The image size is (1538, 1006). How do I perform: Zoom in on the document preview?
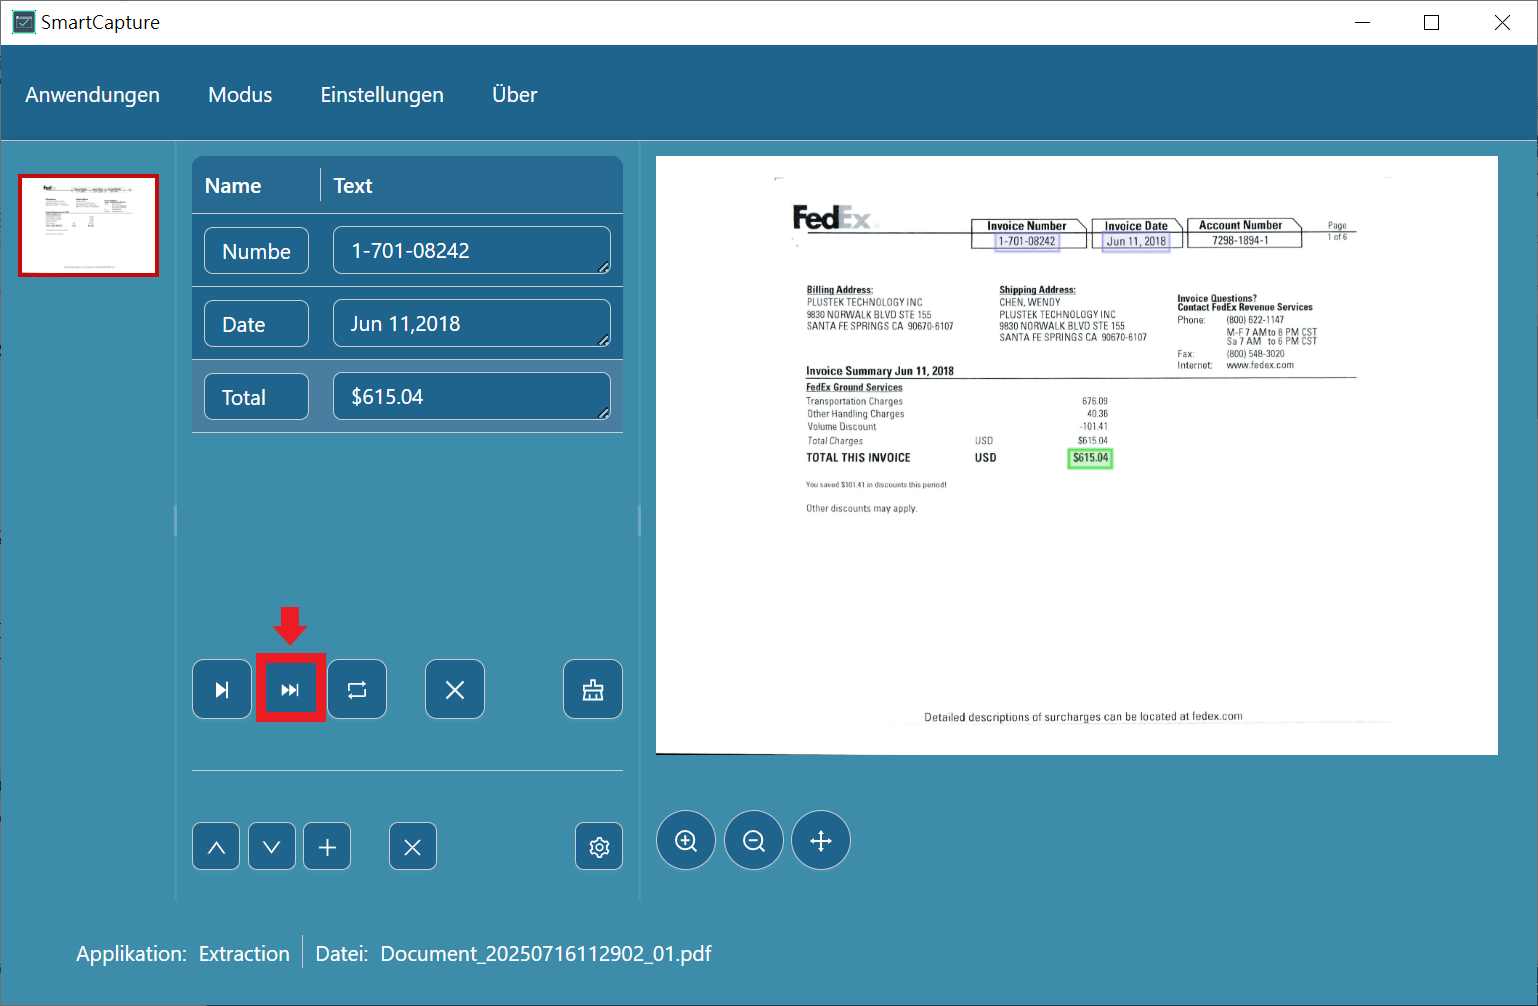(x=686, y=841)
